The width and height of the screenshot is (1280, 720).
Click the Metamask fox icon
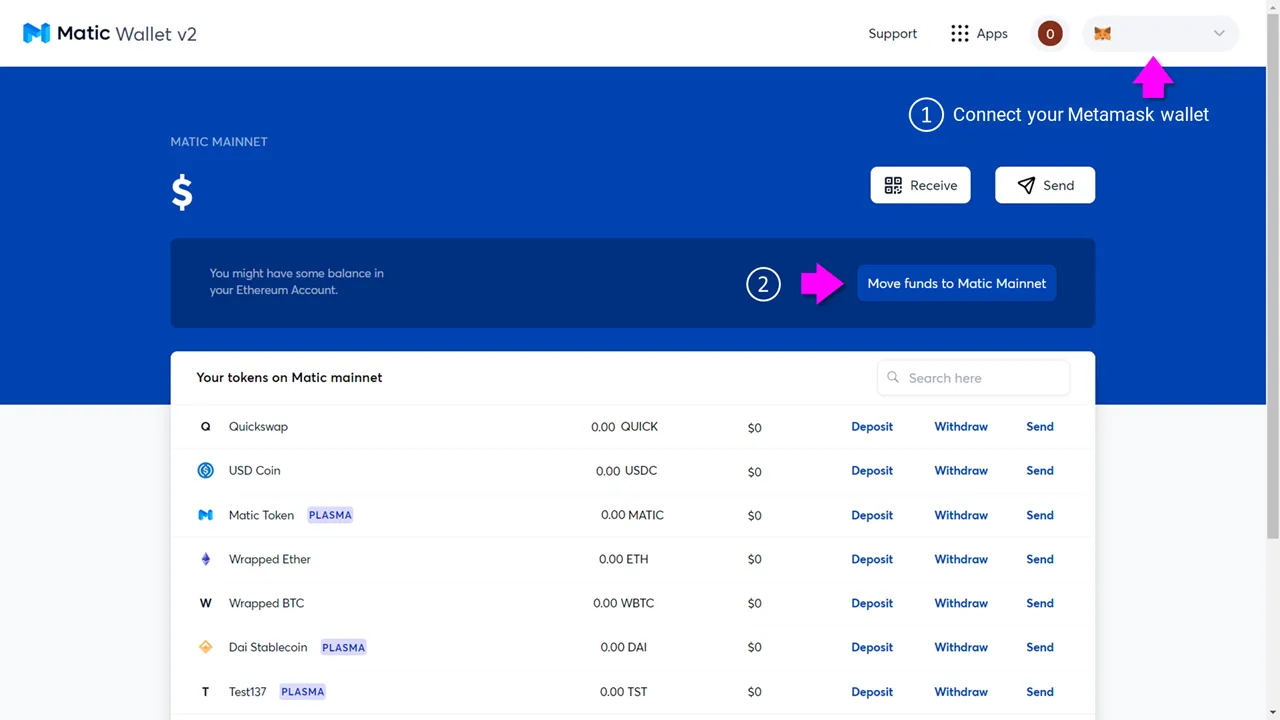1102,34
